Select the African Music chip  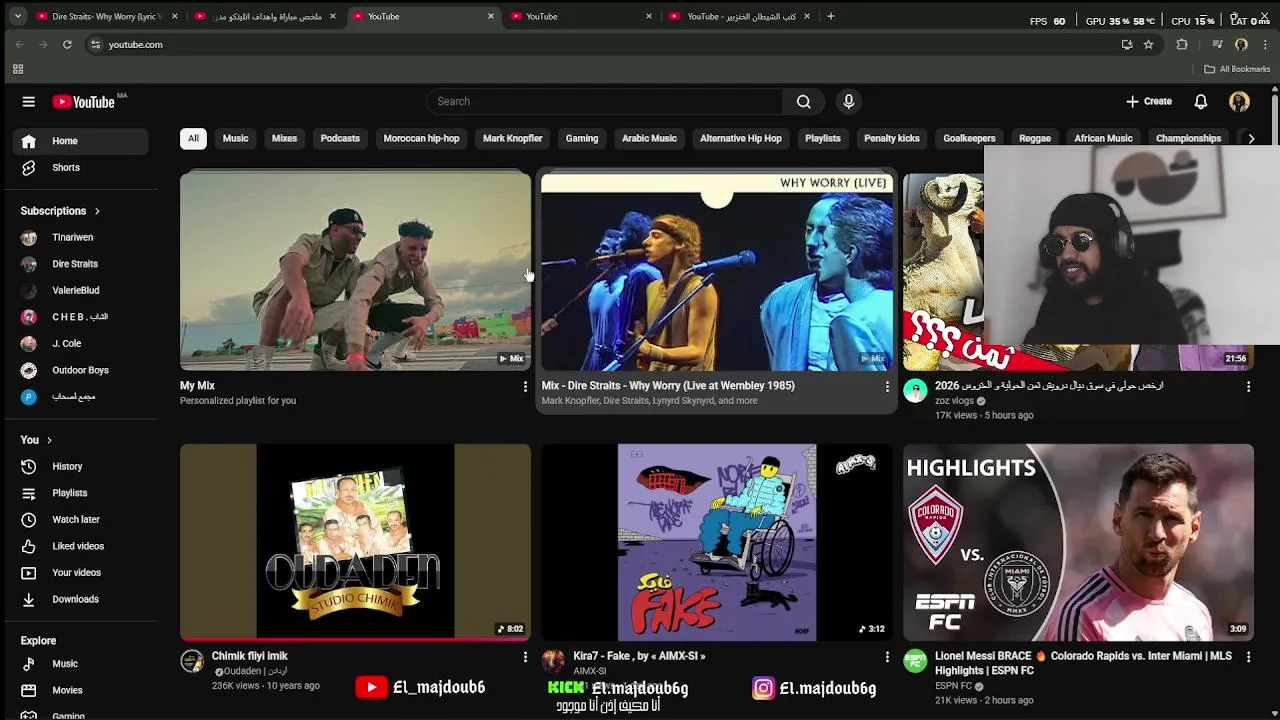[x=1103, y=138]
